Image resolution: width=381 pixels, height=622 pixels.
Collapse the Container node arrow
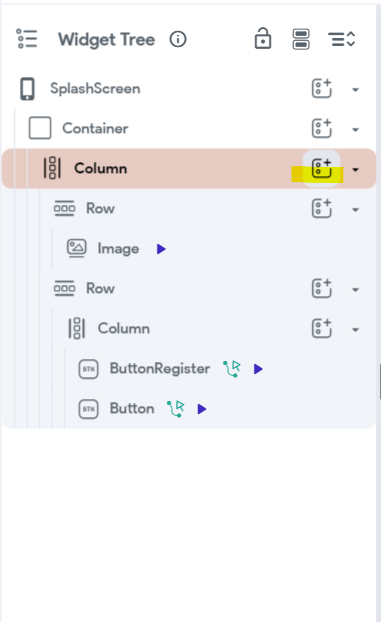pos(355,130)
